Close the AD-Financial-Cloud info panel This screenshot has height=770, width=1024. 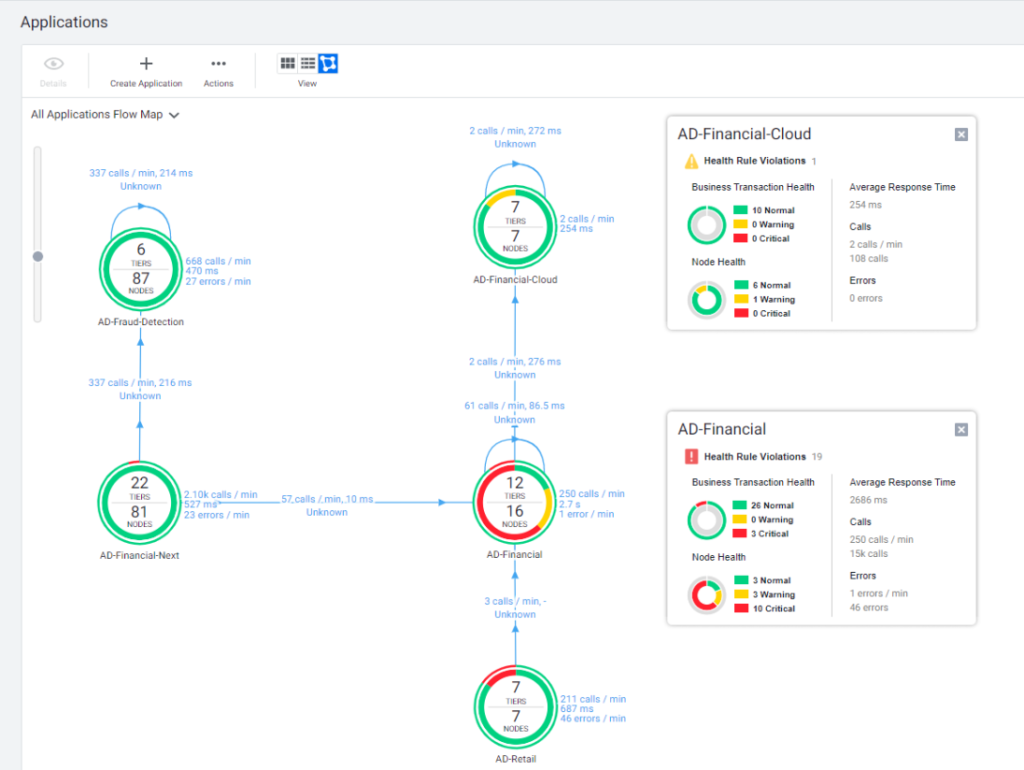(961, 135)
